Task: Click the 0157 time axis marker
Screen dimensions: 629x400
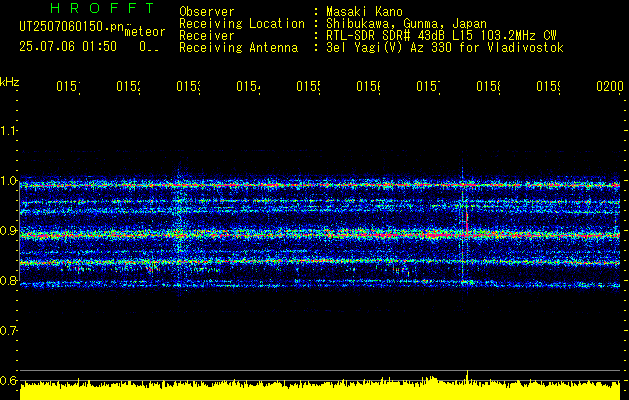Action: 428,87
